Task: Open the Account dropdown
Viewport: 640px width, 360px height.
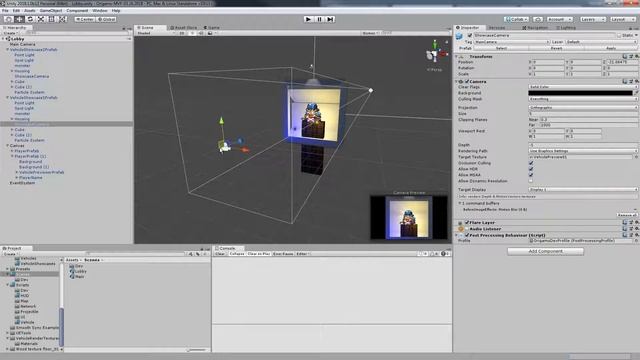Action: [560, 19]
